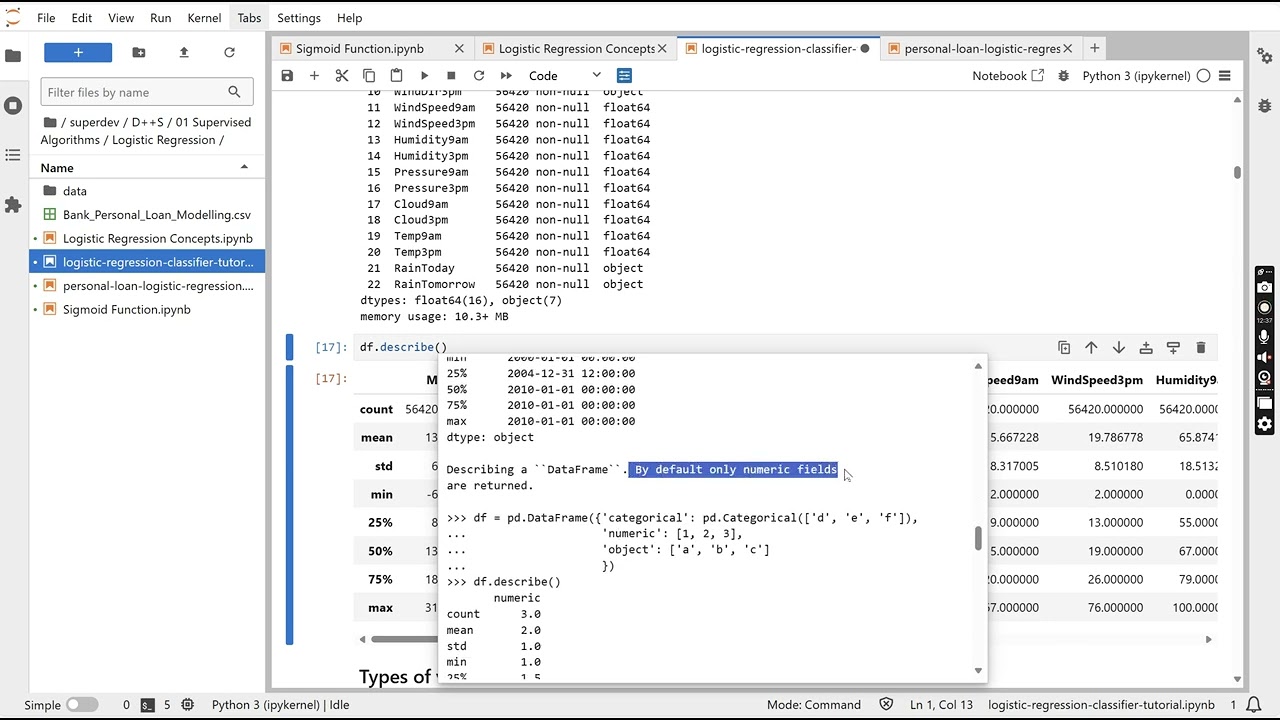
Task: Delete the df.describe() cell
Action: (1201, 347)
